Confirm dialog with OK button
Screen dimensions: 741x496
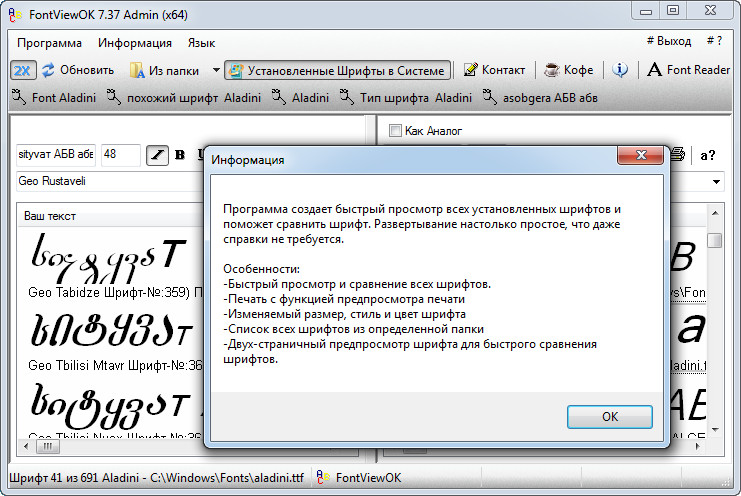pyautogui.click(x=610, y=417)
